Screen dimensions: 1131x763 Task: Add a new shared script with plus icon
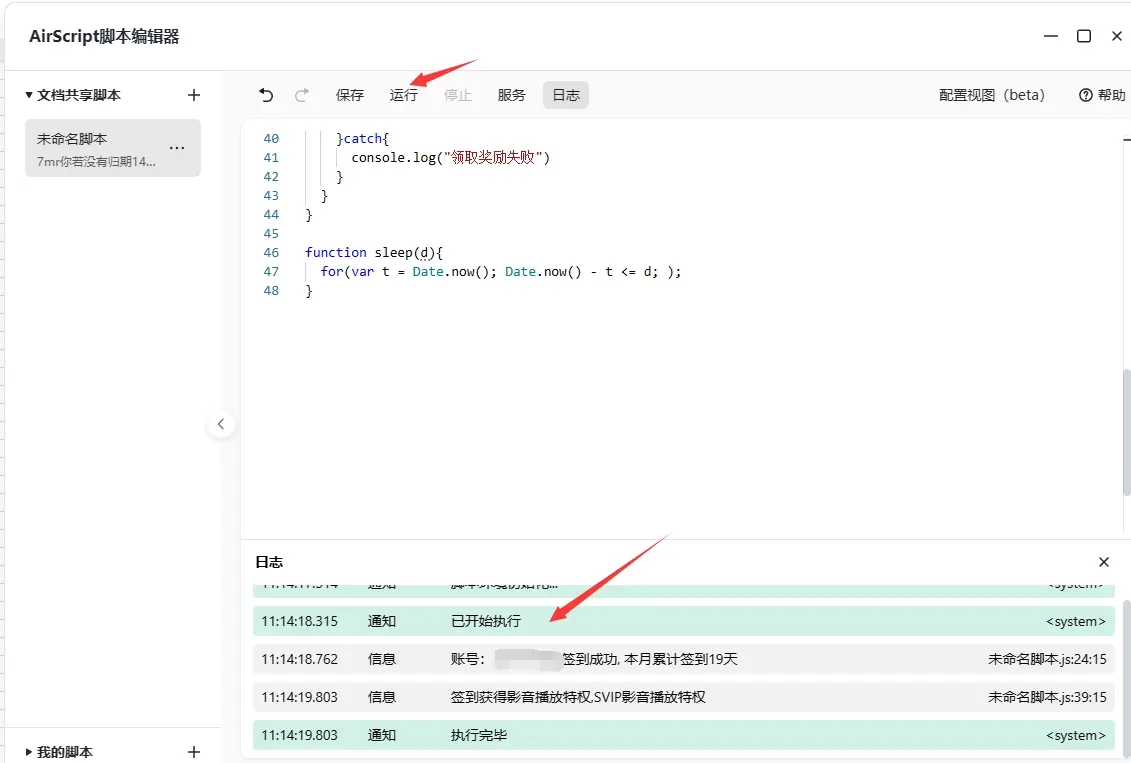click(x=194, y=95)
